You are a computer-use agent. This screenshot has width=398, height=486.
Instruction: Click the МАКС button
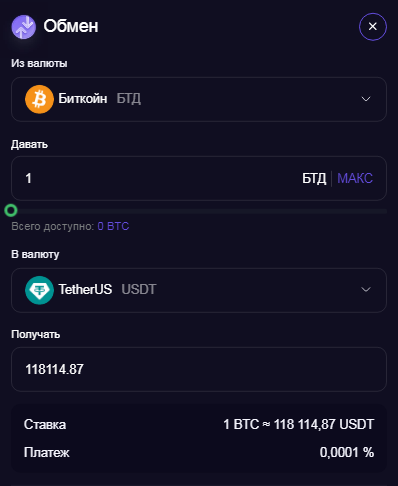(x=355, y=178)
